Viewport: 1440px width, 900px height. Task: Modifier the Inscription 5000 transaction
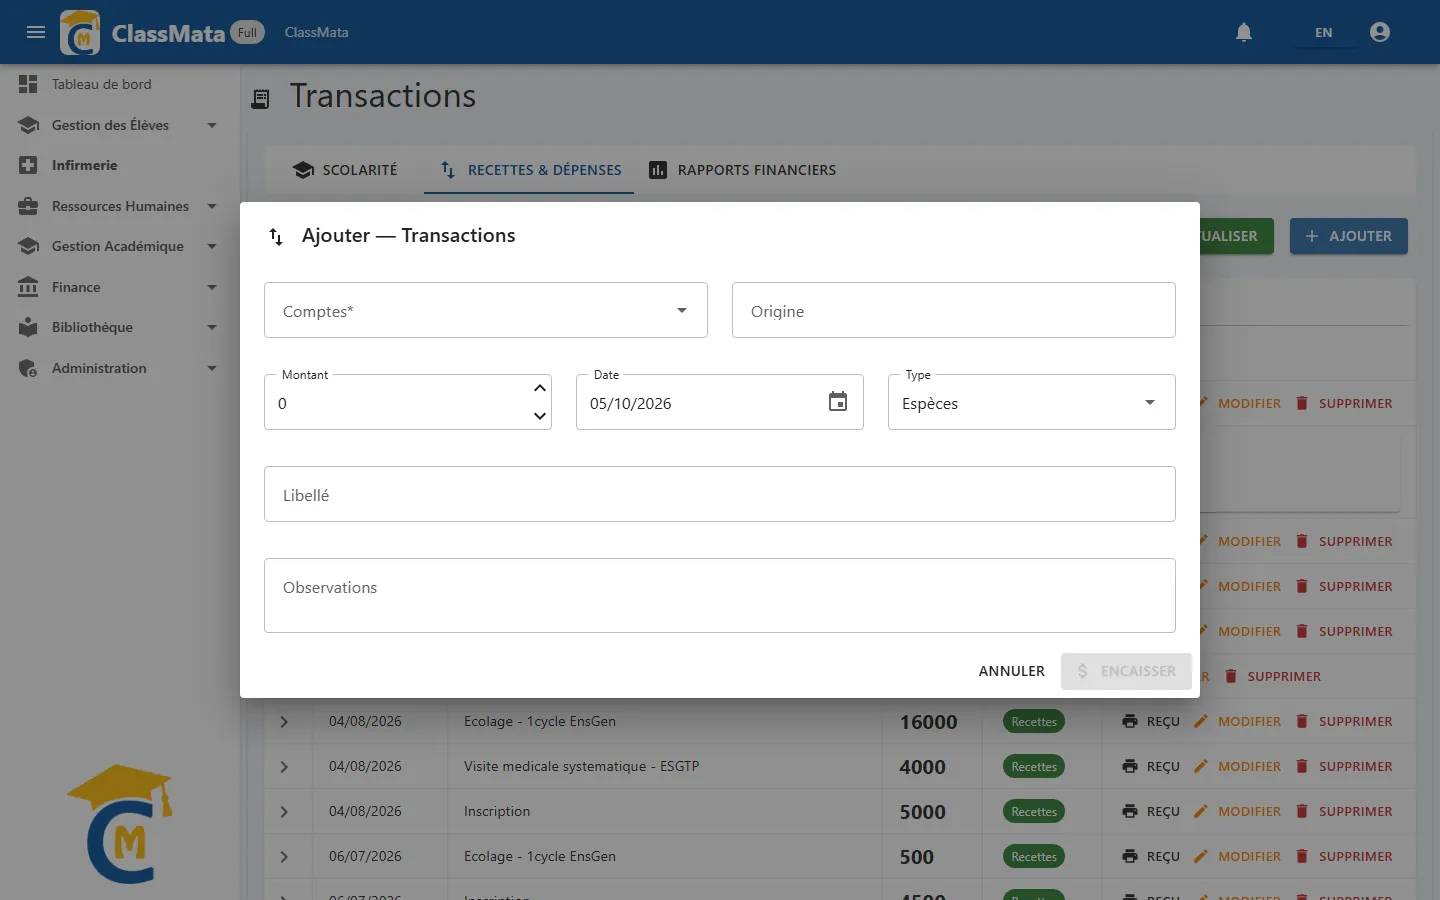click(1238, 811)
